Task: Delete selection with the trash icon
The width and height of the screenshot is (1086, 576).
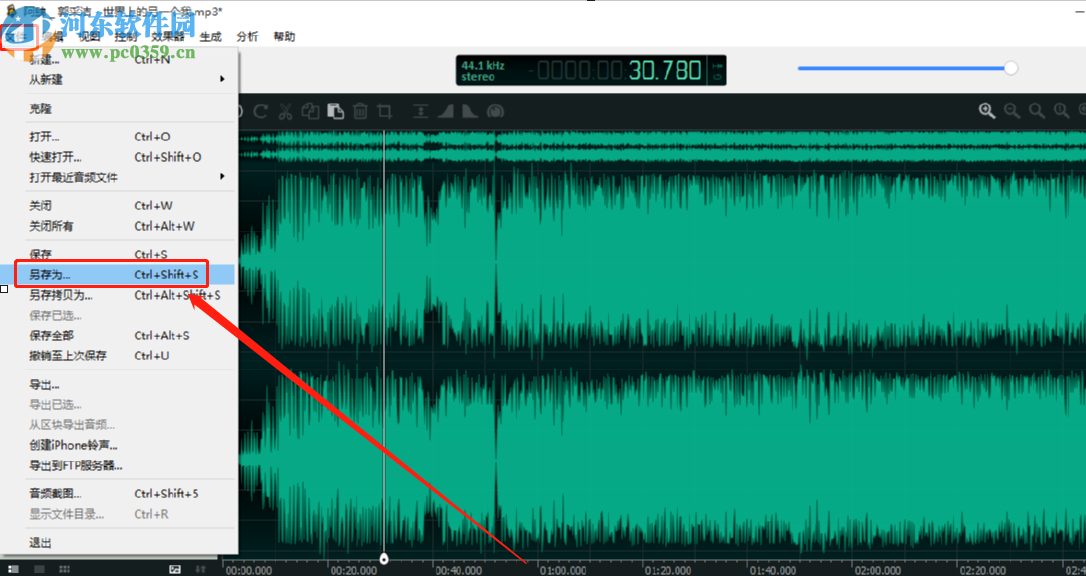Action: click(360, 111)
